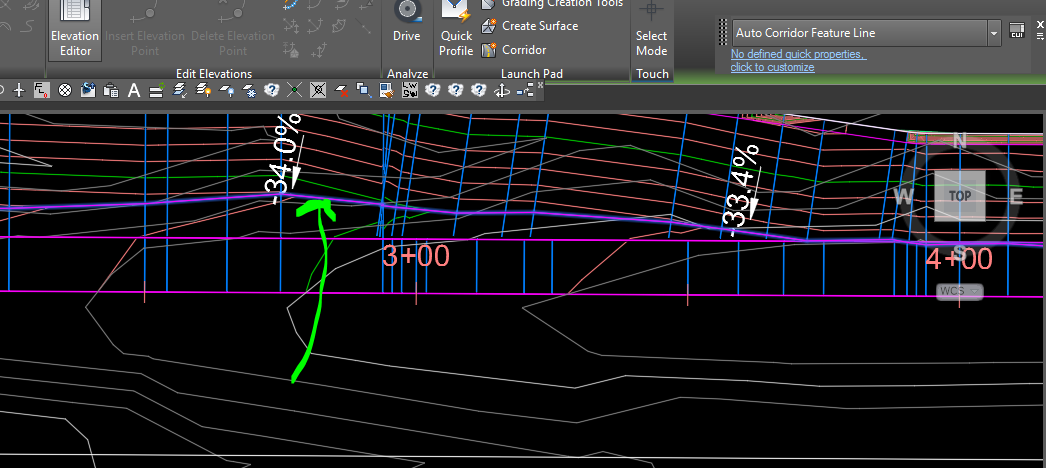Screen dimensions: 1046x468
Task: Click the plus crosshair toolbar icon
Action: pyautogui.click(x=19, y=90)
